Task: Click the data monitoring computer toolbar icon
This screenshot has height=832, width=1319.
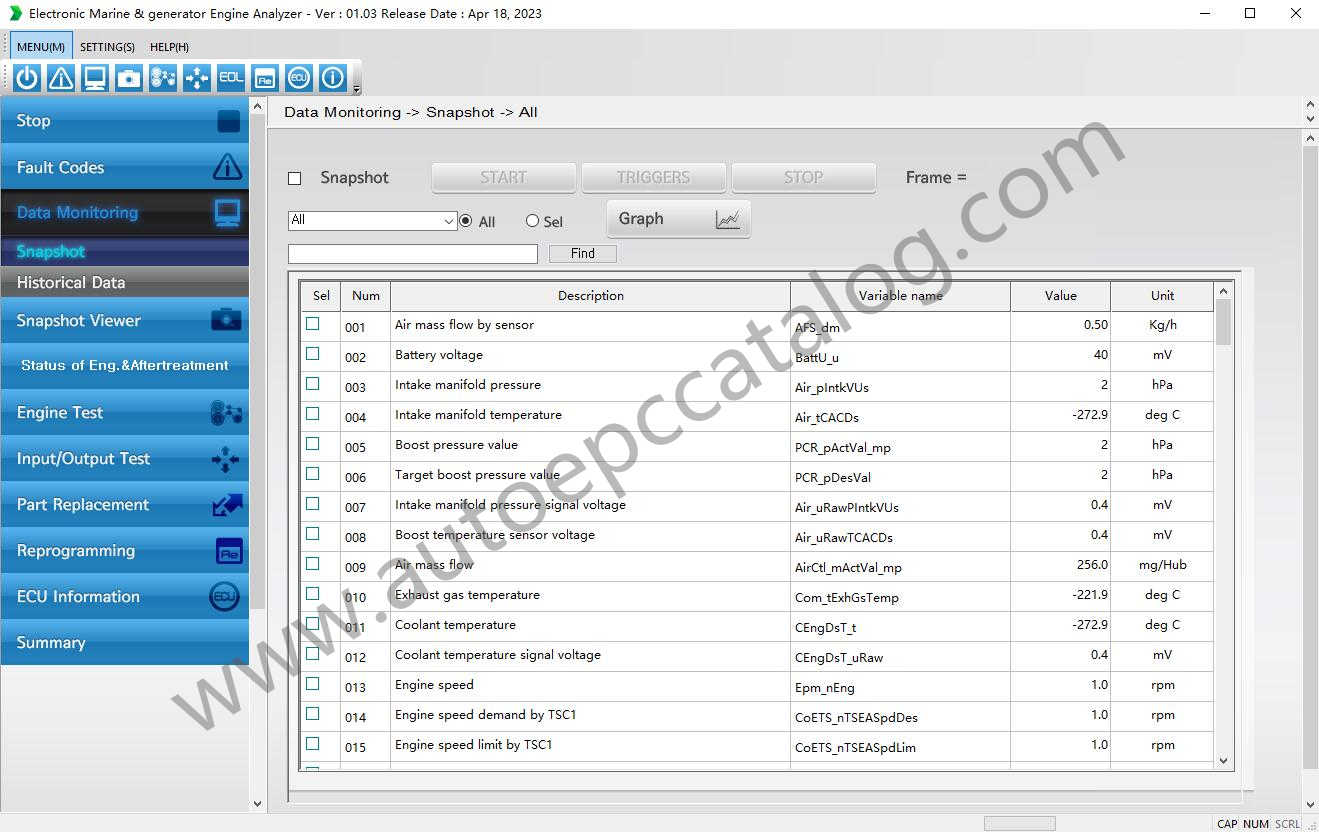Action: click(x=95, y=78)
